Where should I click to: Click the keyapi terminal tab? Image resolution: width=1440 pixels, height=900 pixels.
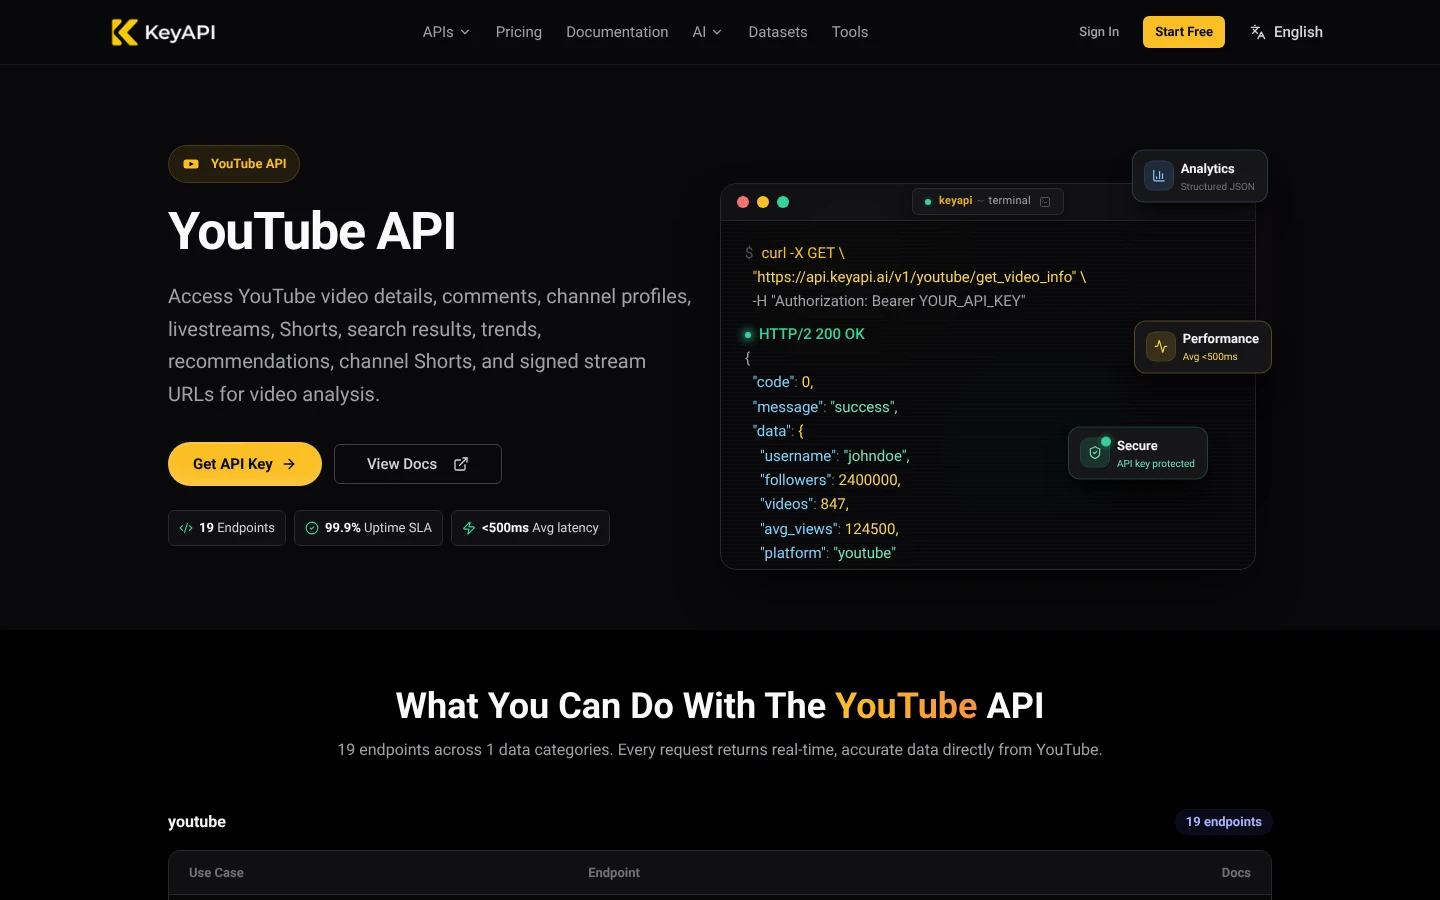[x=988, y=201]
